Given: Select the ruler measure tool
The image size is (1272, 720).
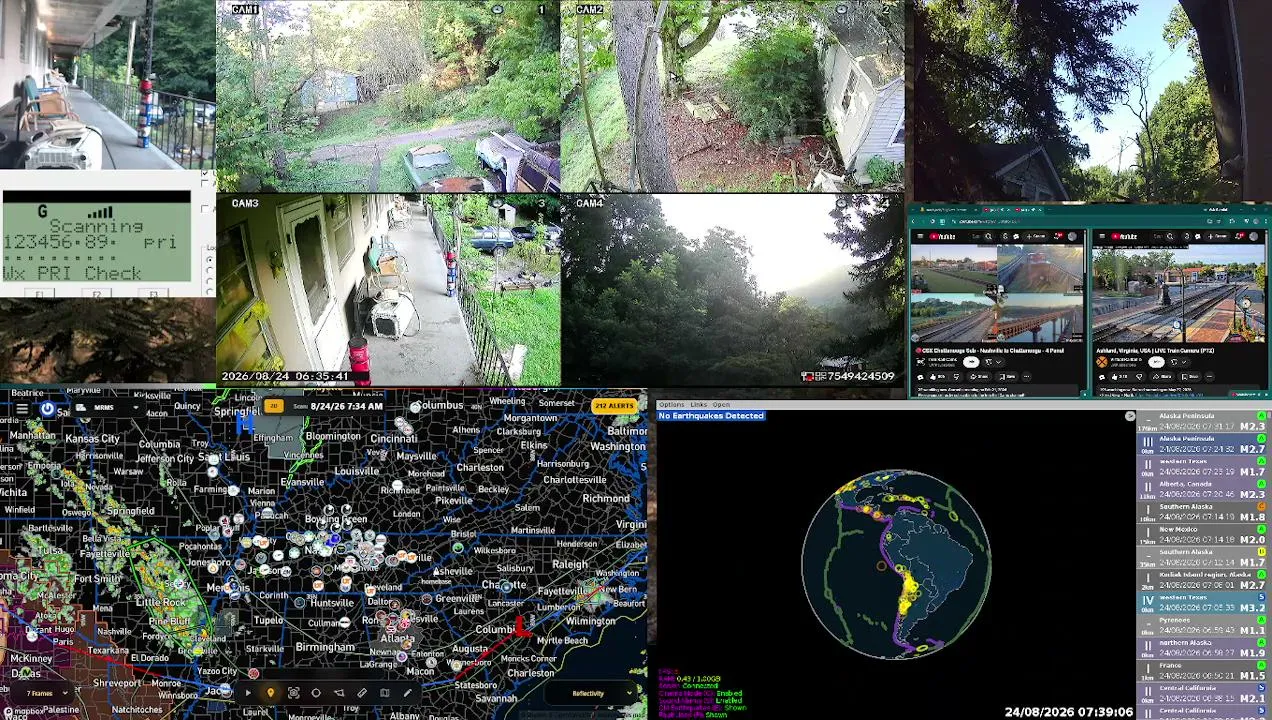Looking at the screenshot, I should click(362, 692).
